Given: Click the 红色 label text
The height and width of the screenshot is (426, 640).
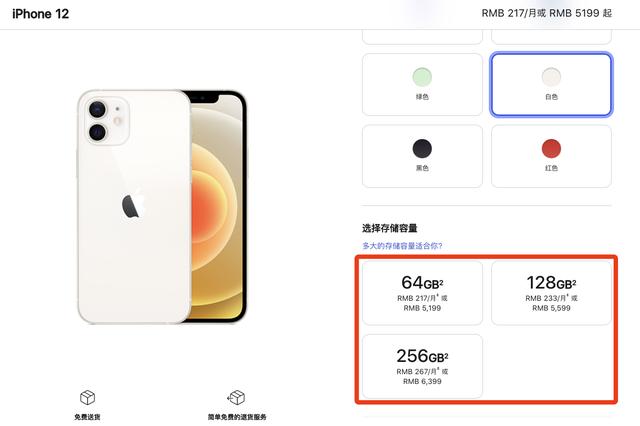Looking at the screenshot, I should point(551,168).
